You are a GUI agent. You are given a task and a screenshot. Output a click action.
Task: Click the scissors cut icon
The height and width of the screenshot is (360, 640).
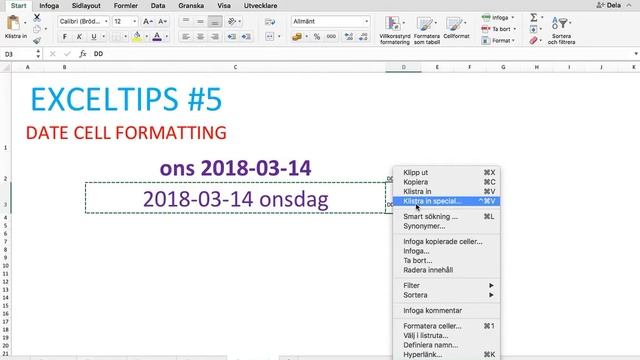click(37, 18)
